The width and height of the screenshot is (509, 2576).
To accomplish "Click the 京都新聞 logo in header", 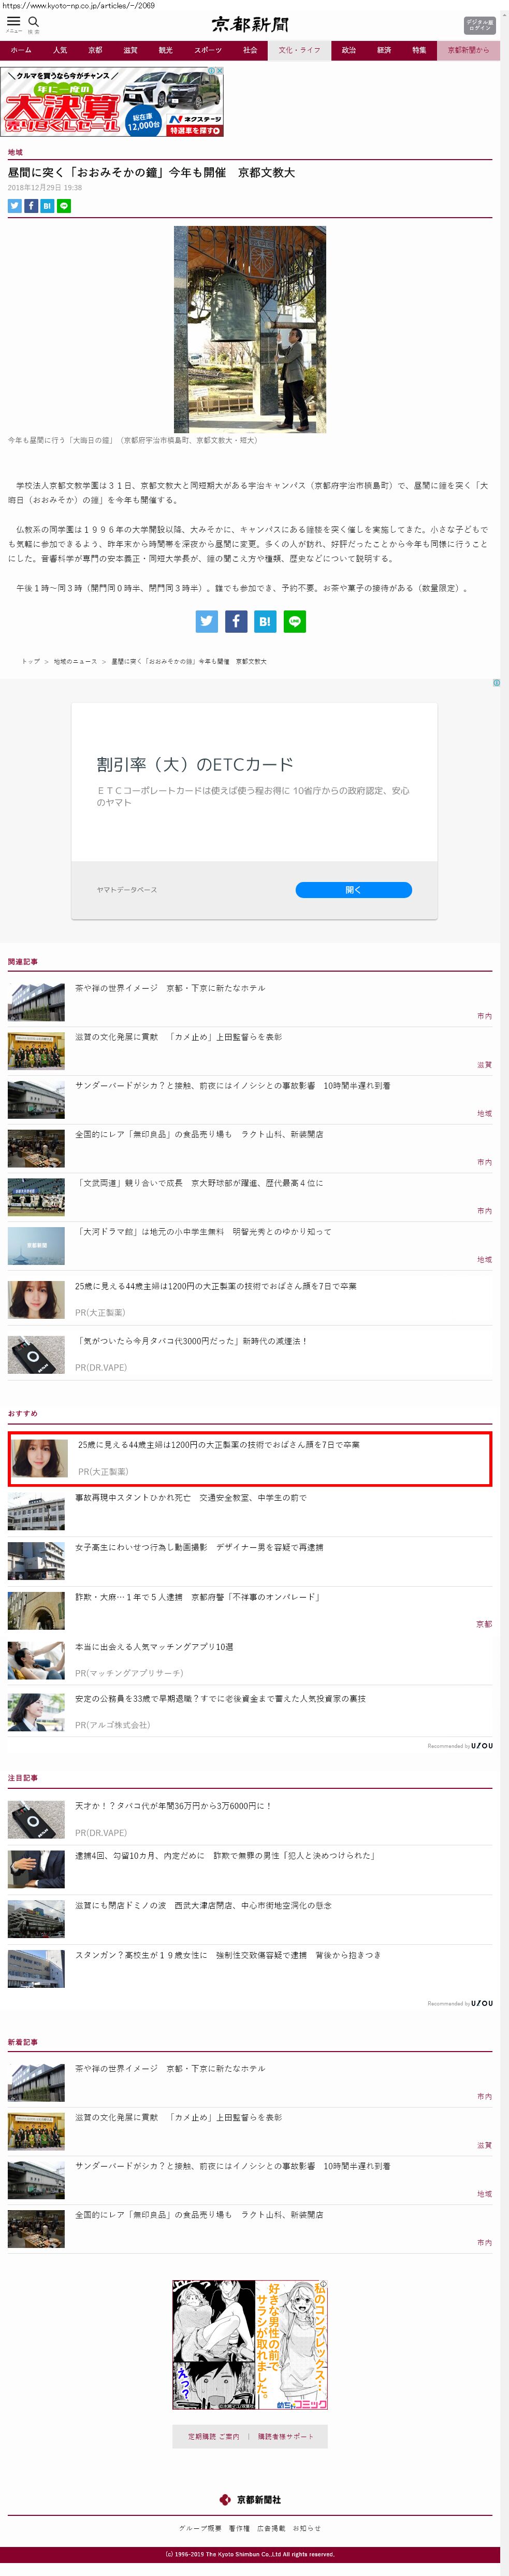I will pyautogui.click(x=250, y=24).
